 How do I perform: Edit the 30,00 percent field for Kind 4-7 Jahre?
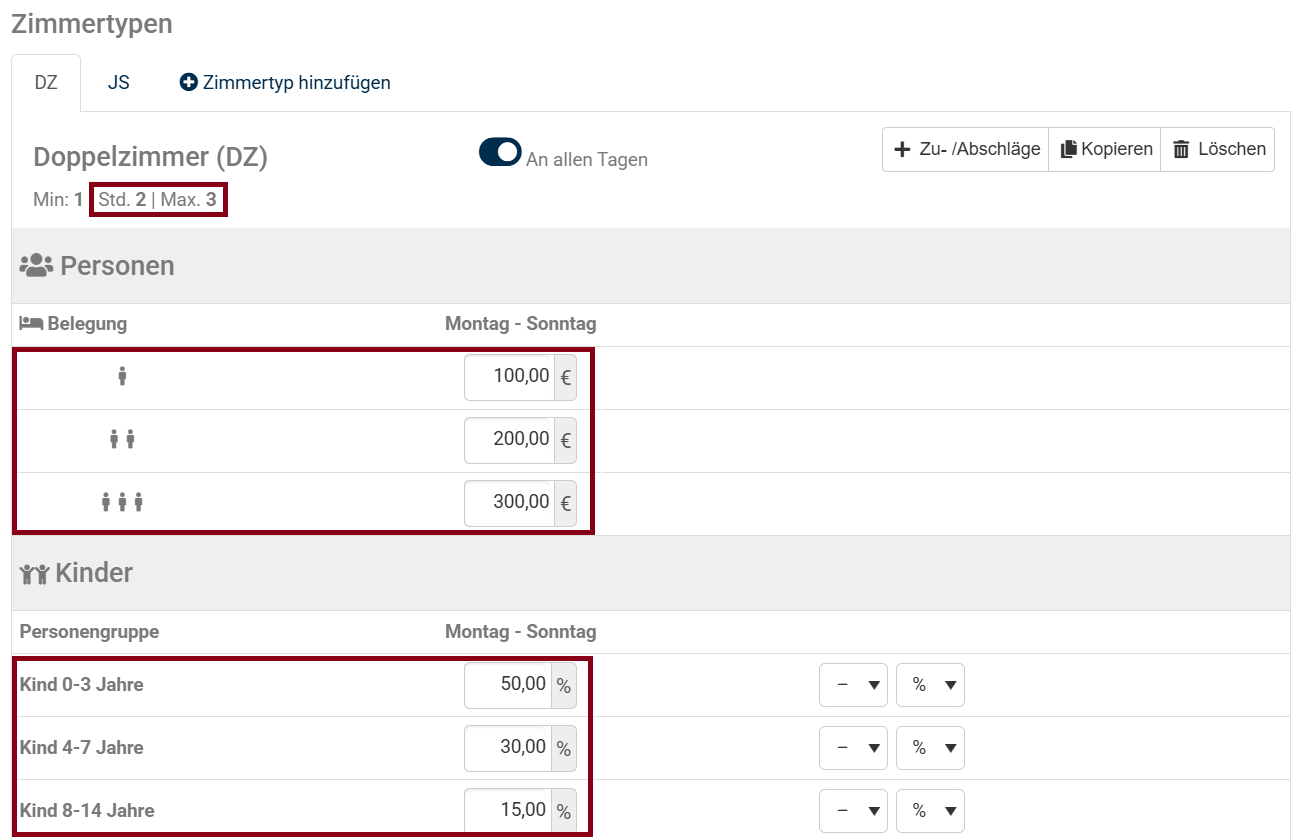(508, 748)
